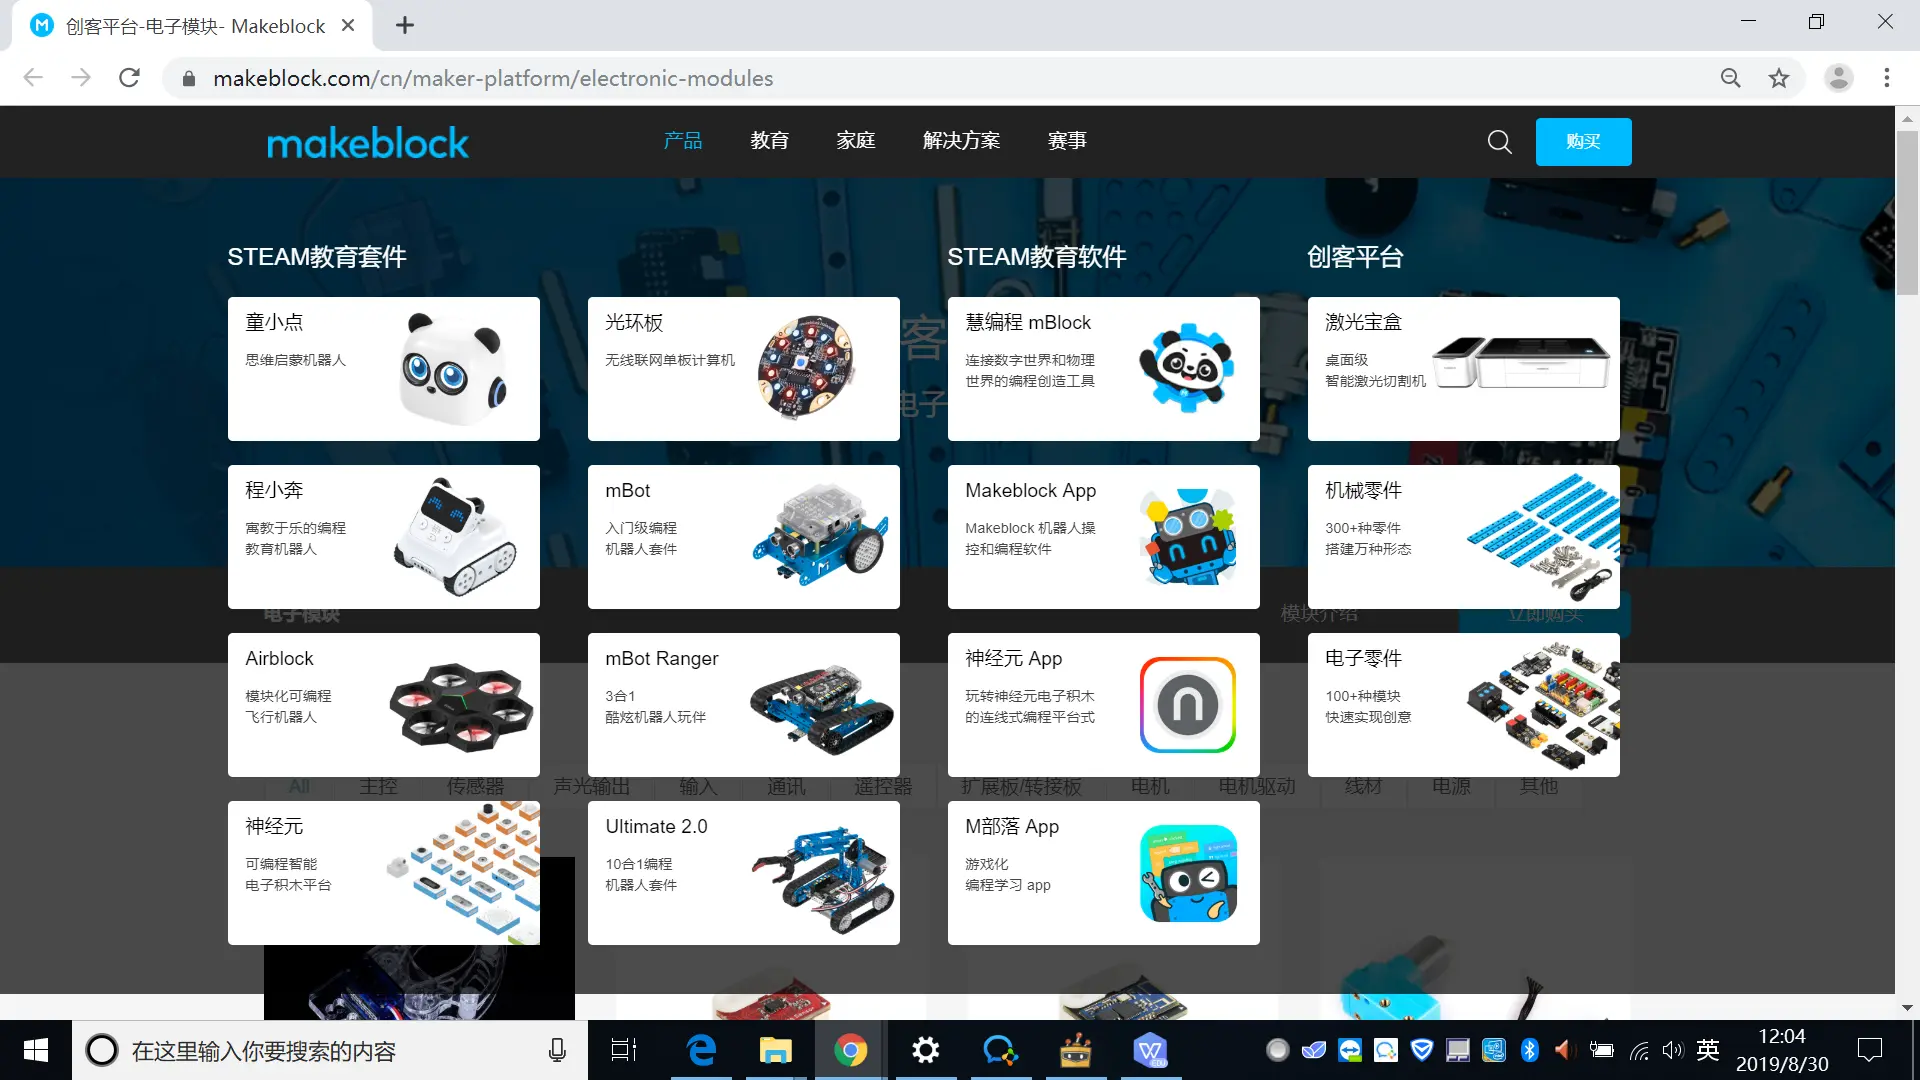
Task: Bookmark this page with star icon
Action: pyautogui.click(x=1778, y=78)
